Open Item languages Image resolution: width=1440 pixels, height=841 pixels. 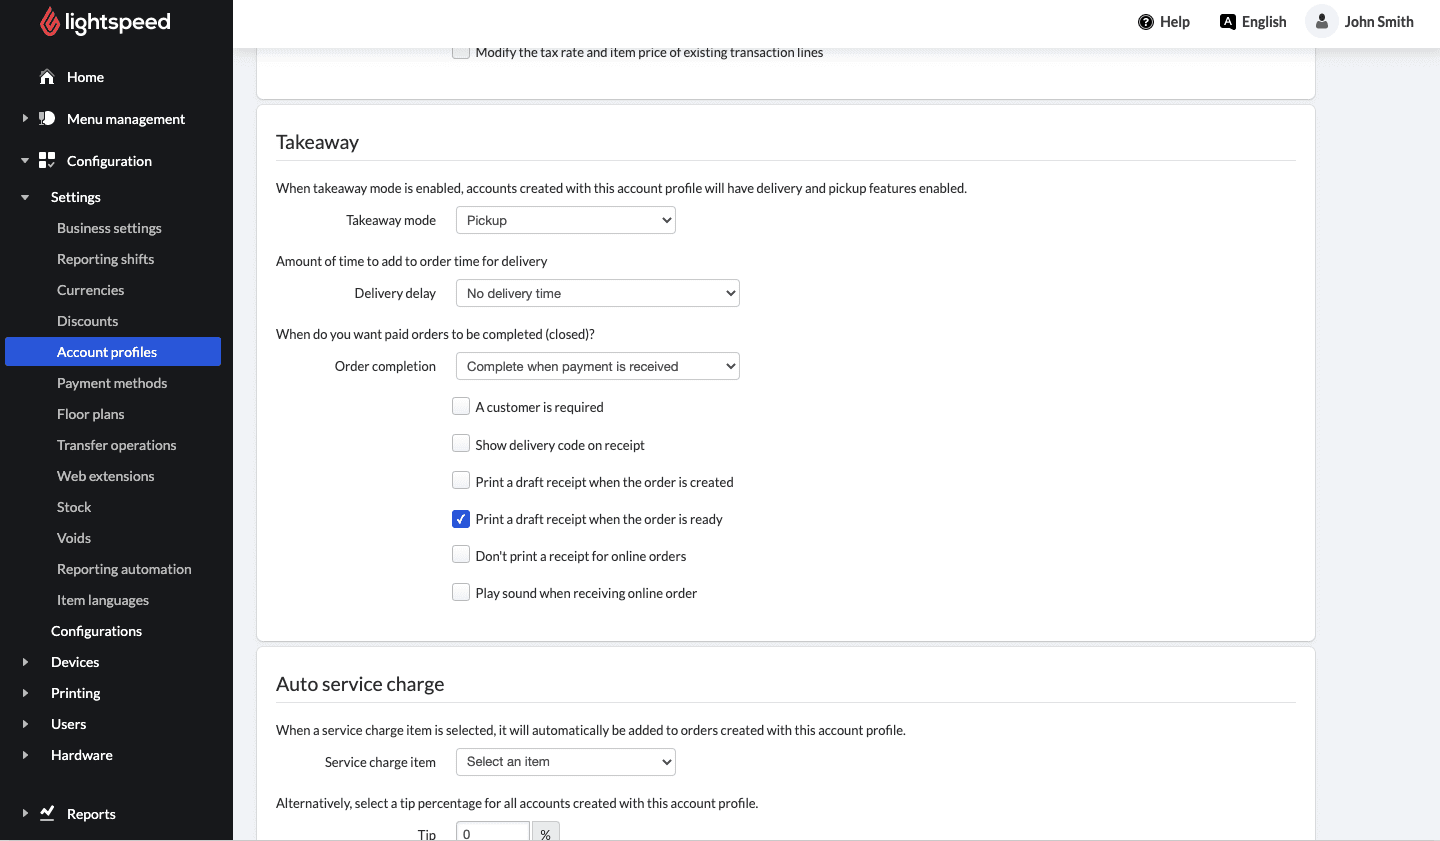103,600
